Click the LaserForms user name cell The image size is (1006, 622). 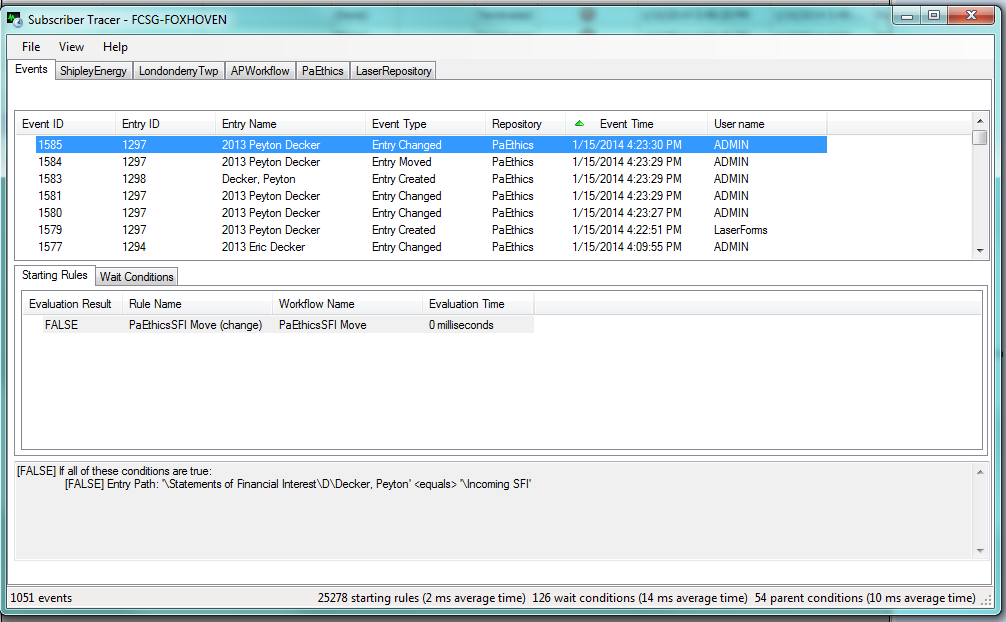(740, 230)
